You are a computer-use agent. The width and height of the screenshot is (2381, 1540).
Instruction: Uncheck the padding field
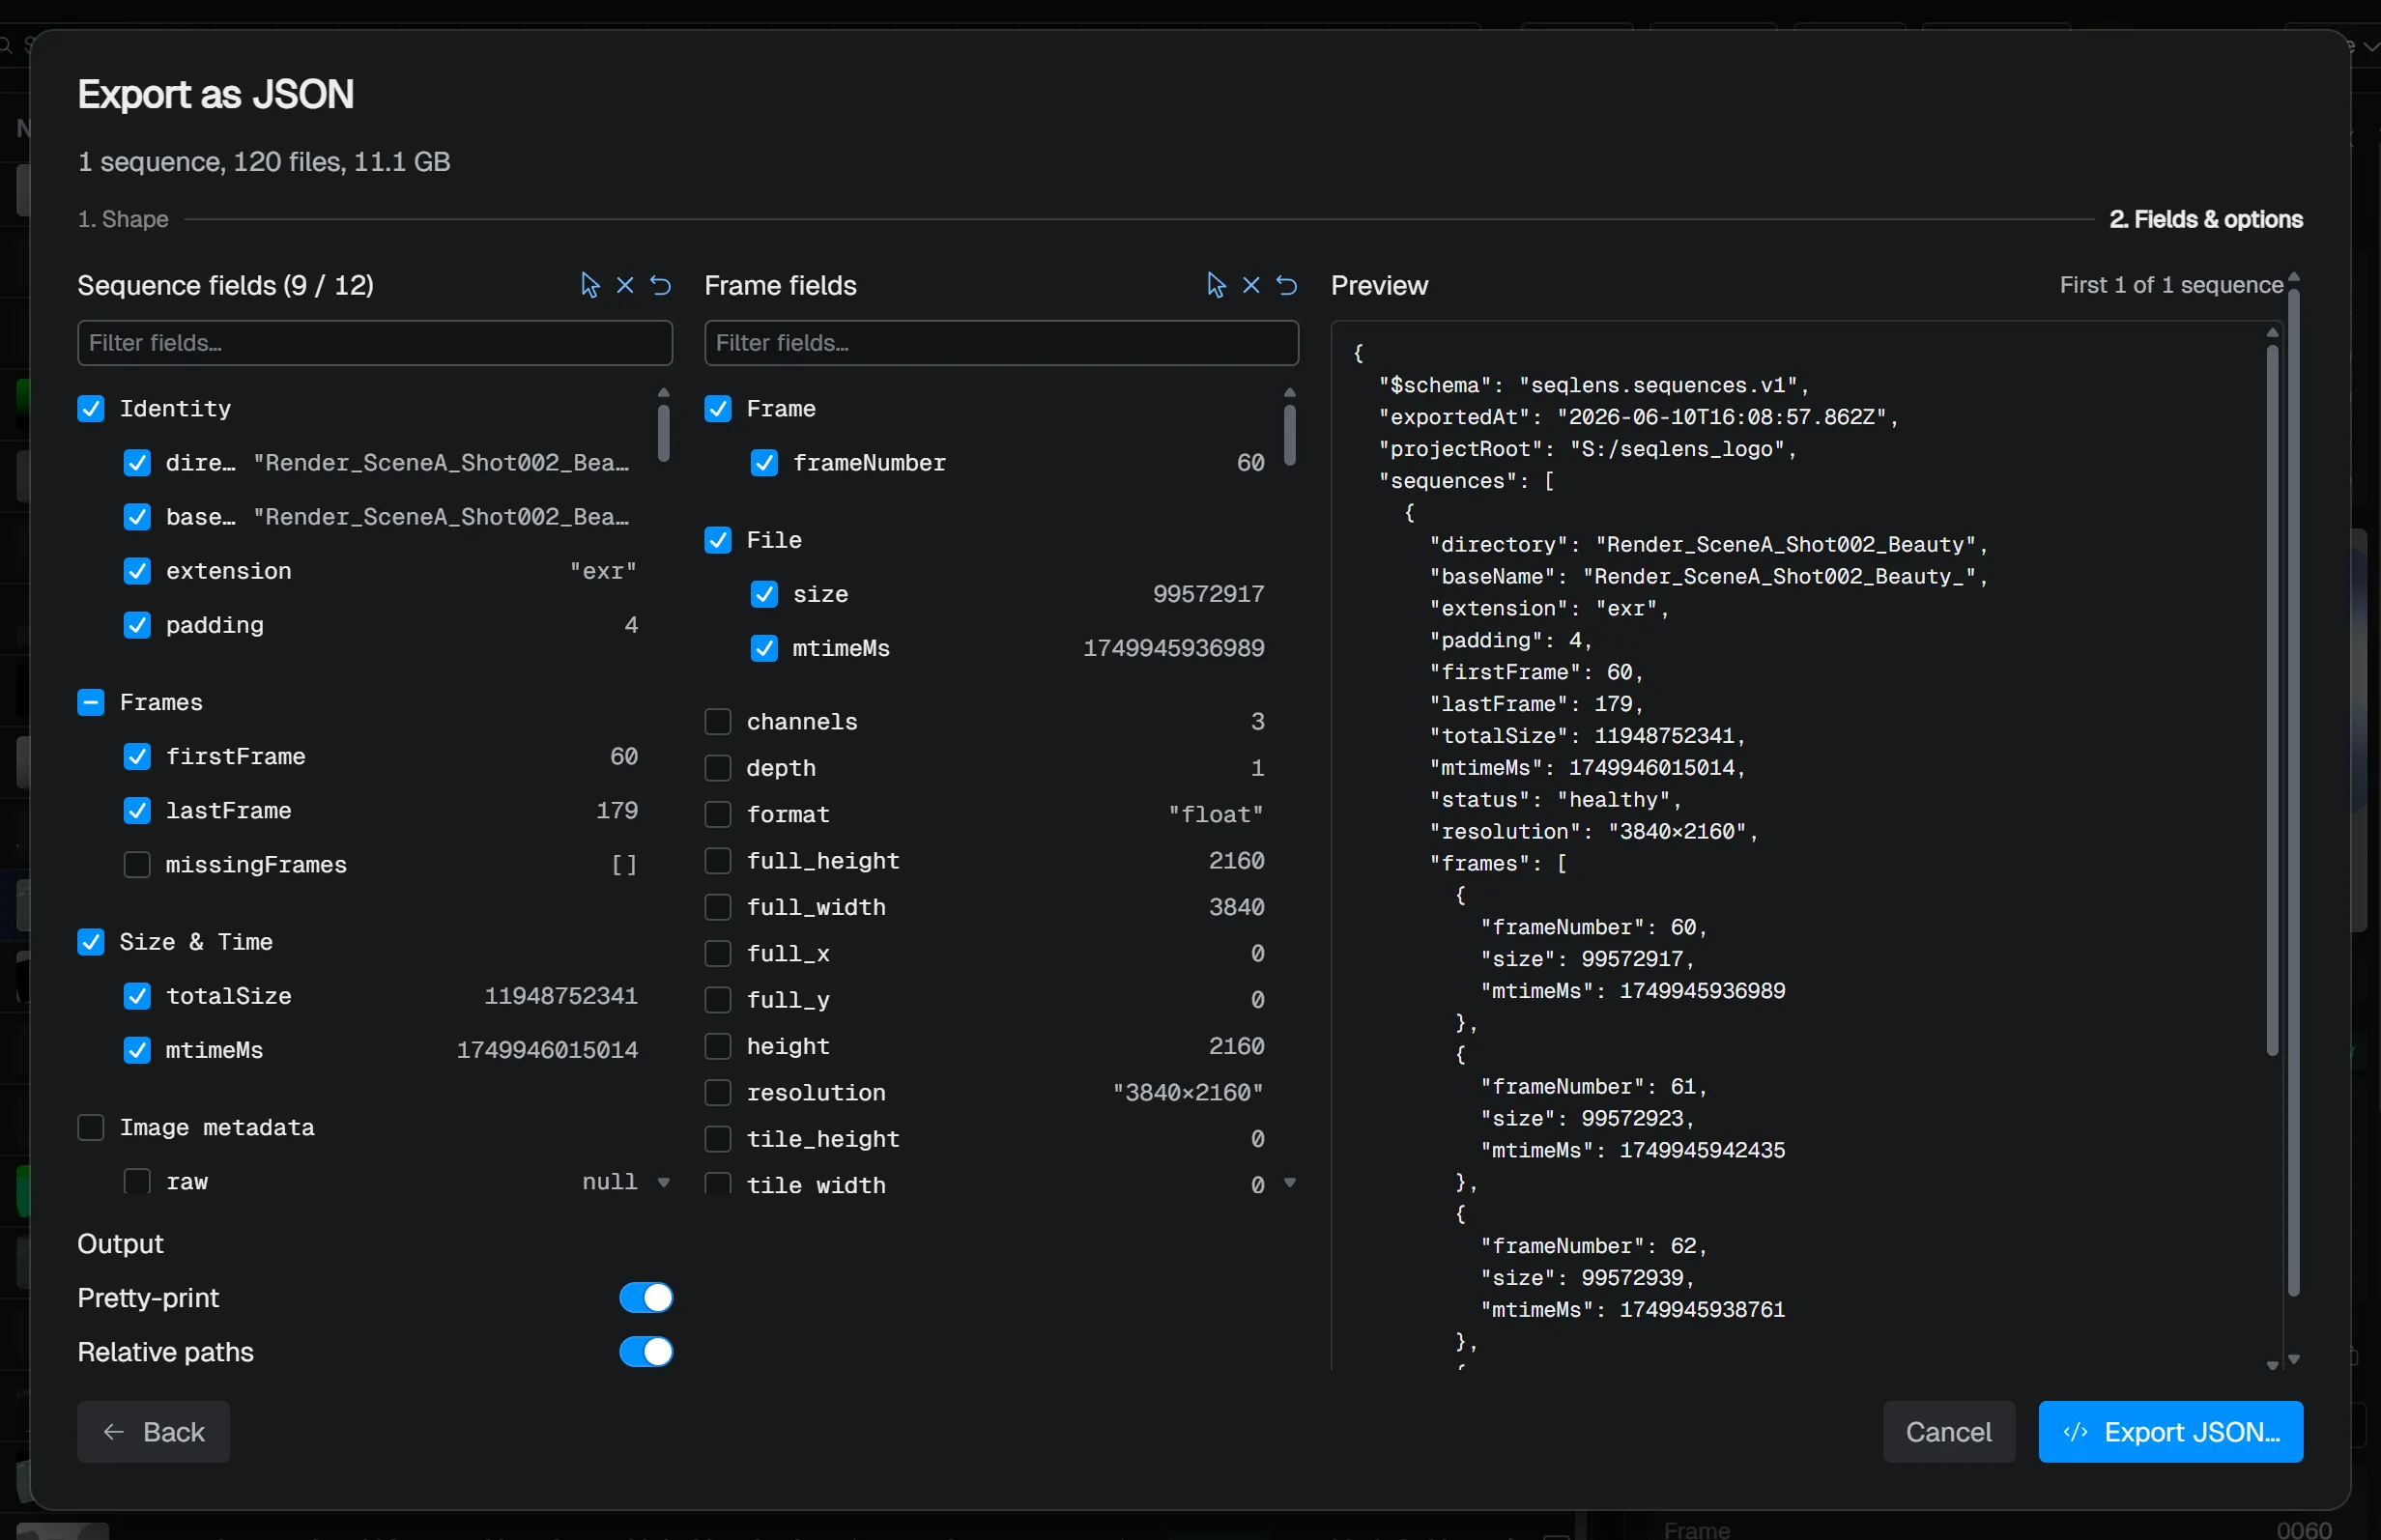tap(137, 625)
